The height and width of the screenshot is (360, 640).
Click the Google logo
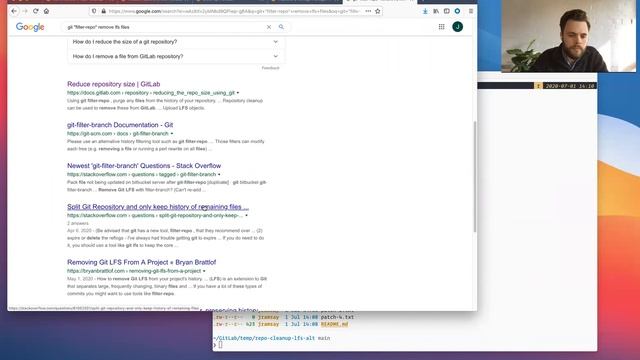pyautogui.click(x=30, y=27)
